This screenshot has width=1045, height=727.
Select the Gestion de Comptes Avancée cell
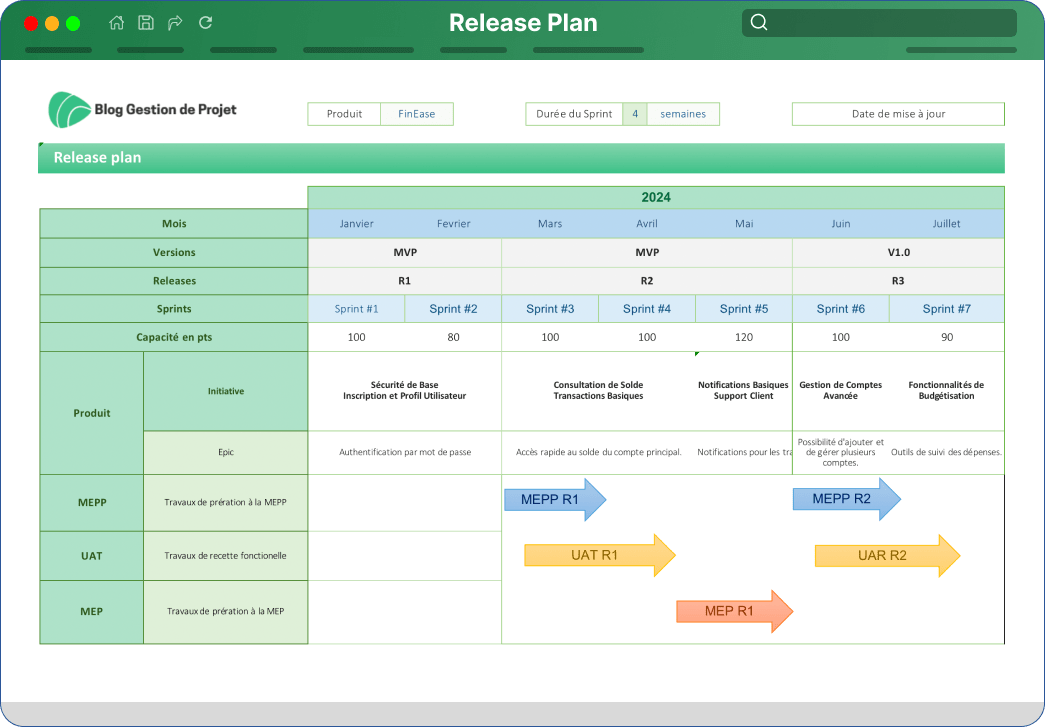point(840,391)
